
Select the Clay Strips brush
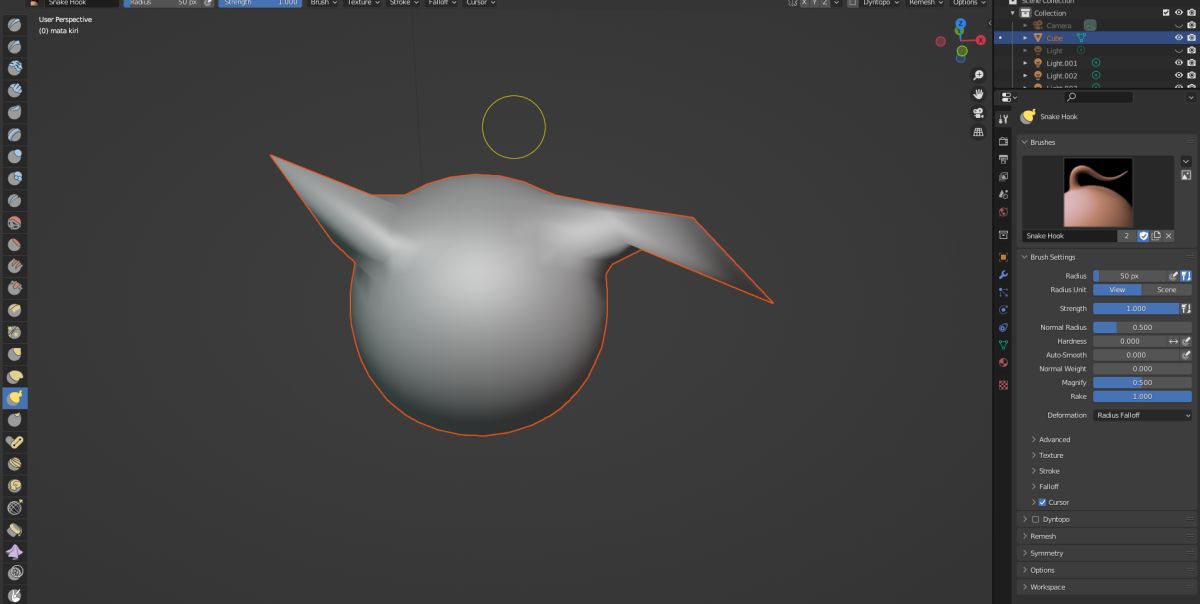pyautogui.click(x=15, y=91)
